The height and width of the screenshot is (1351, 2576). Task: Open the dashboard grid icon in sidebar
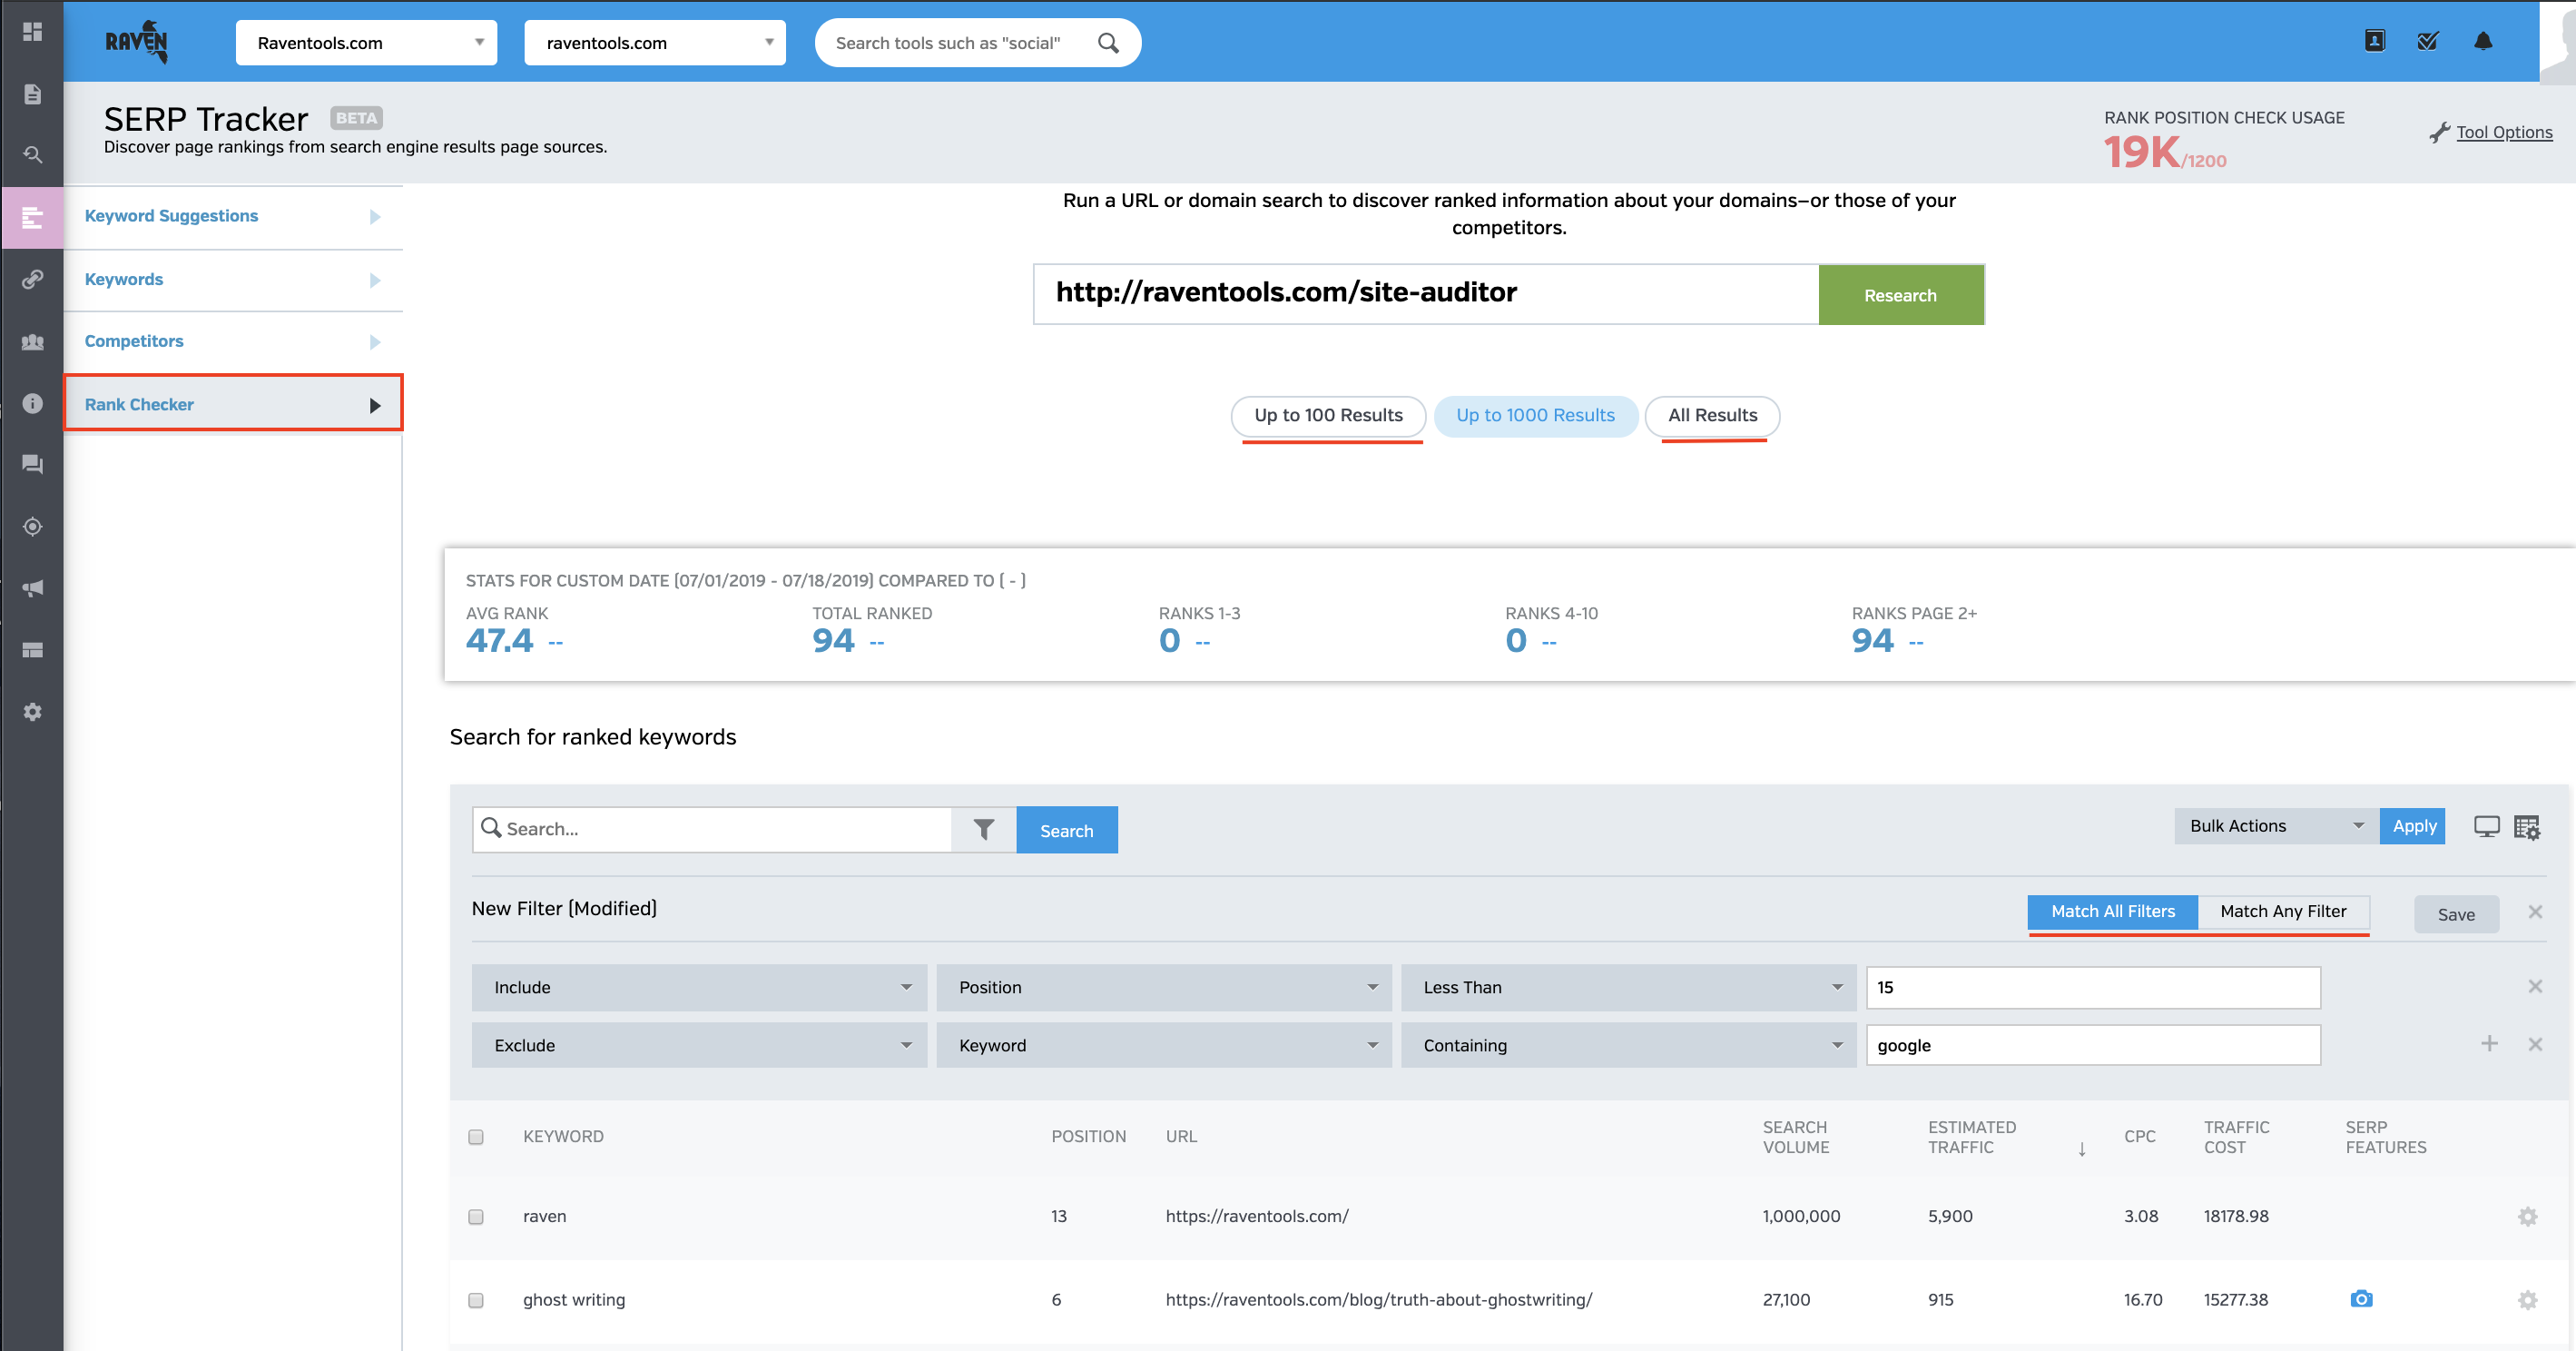click(x=32, y=32)
